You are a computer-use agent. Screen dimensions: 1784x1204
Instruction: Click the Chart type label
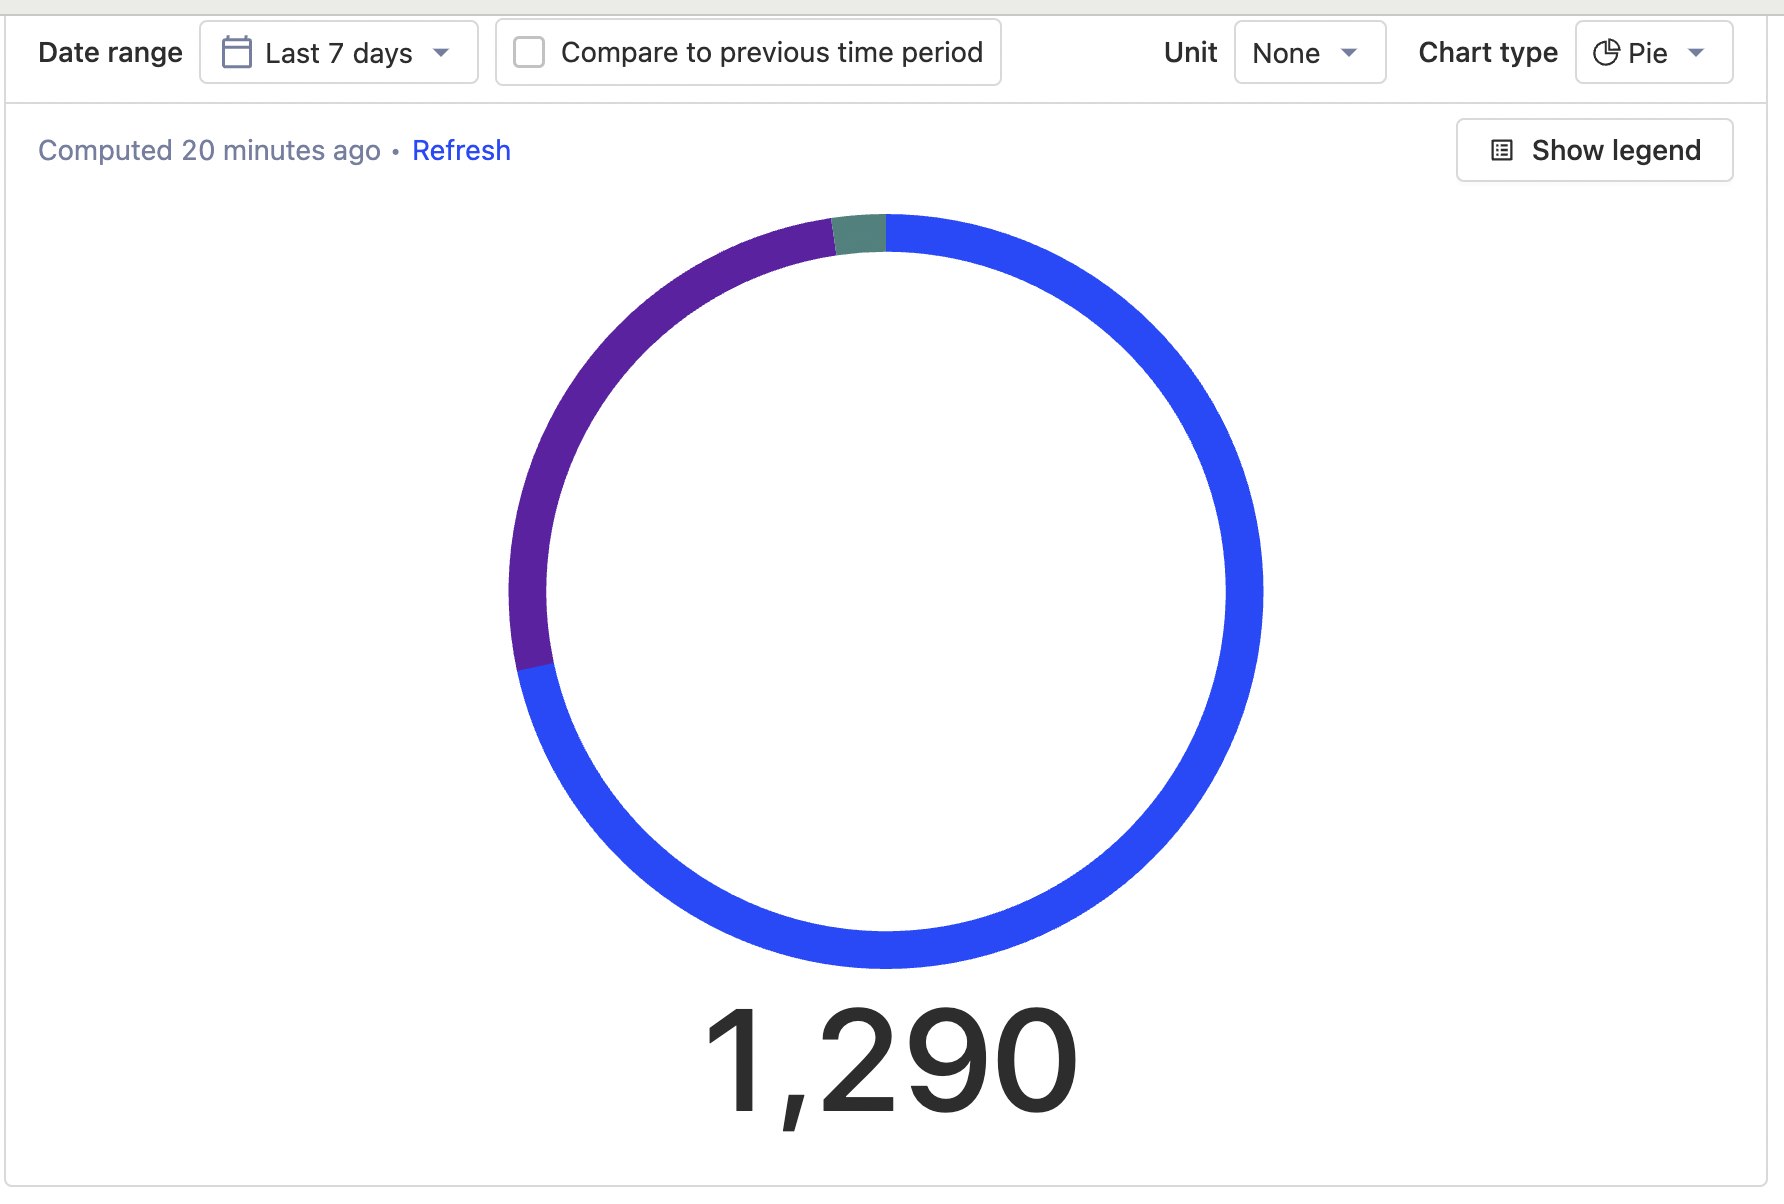(x=1488, y=52)
